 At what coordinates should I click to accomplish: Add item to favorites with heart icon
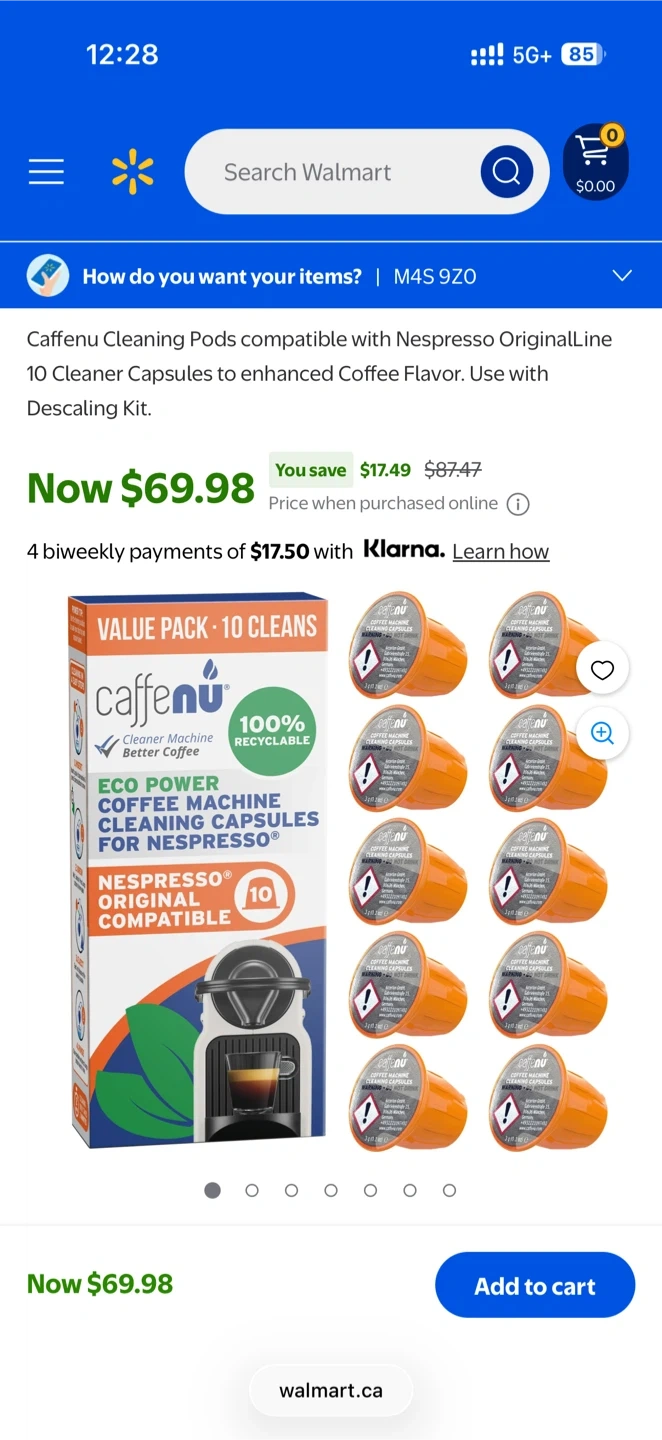point(602,670)
